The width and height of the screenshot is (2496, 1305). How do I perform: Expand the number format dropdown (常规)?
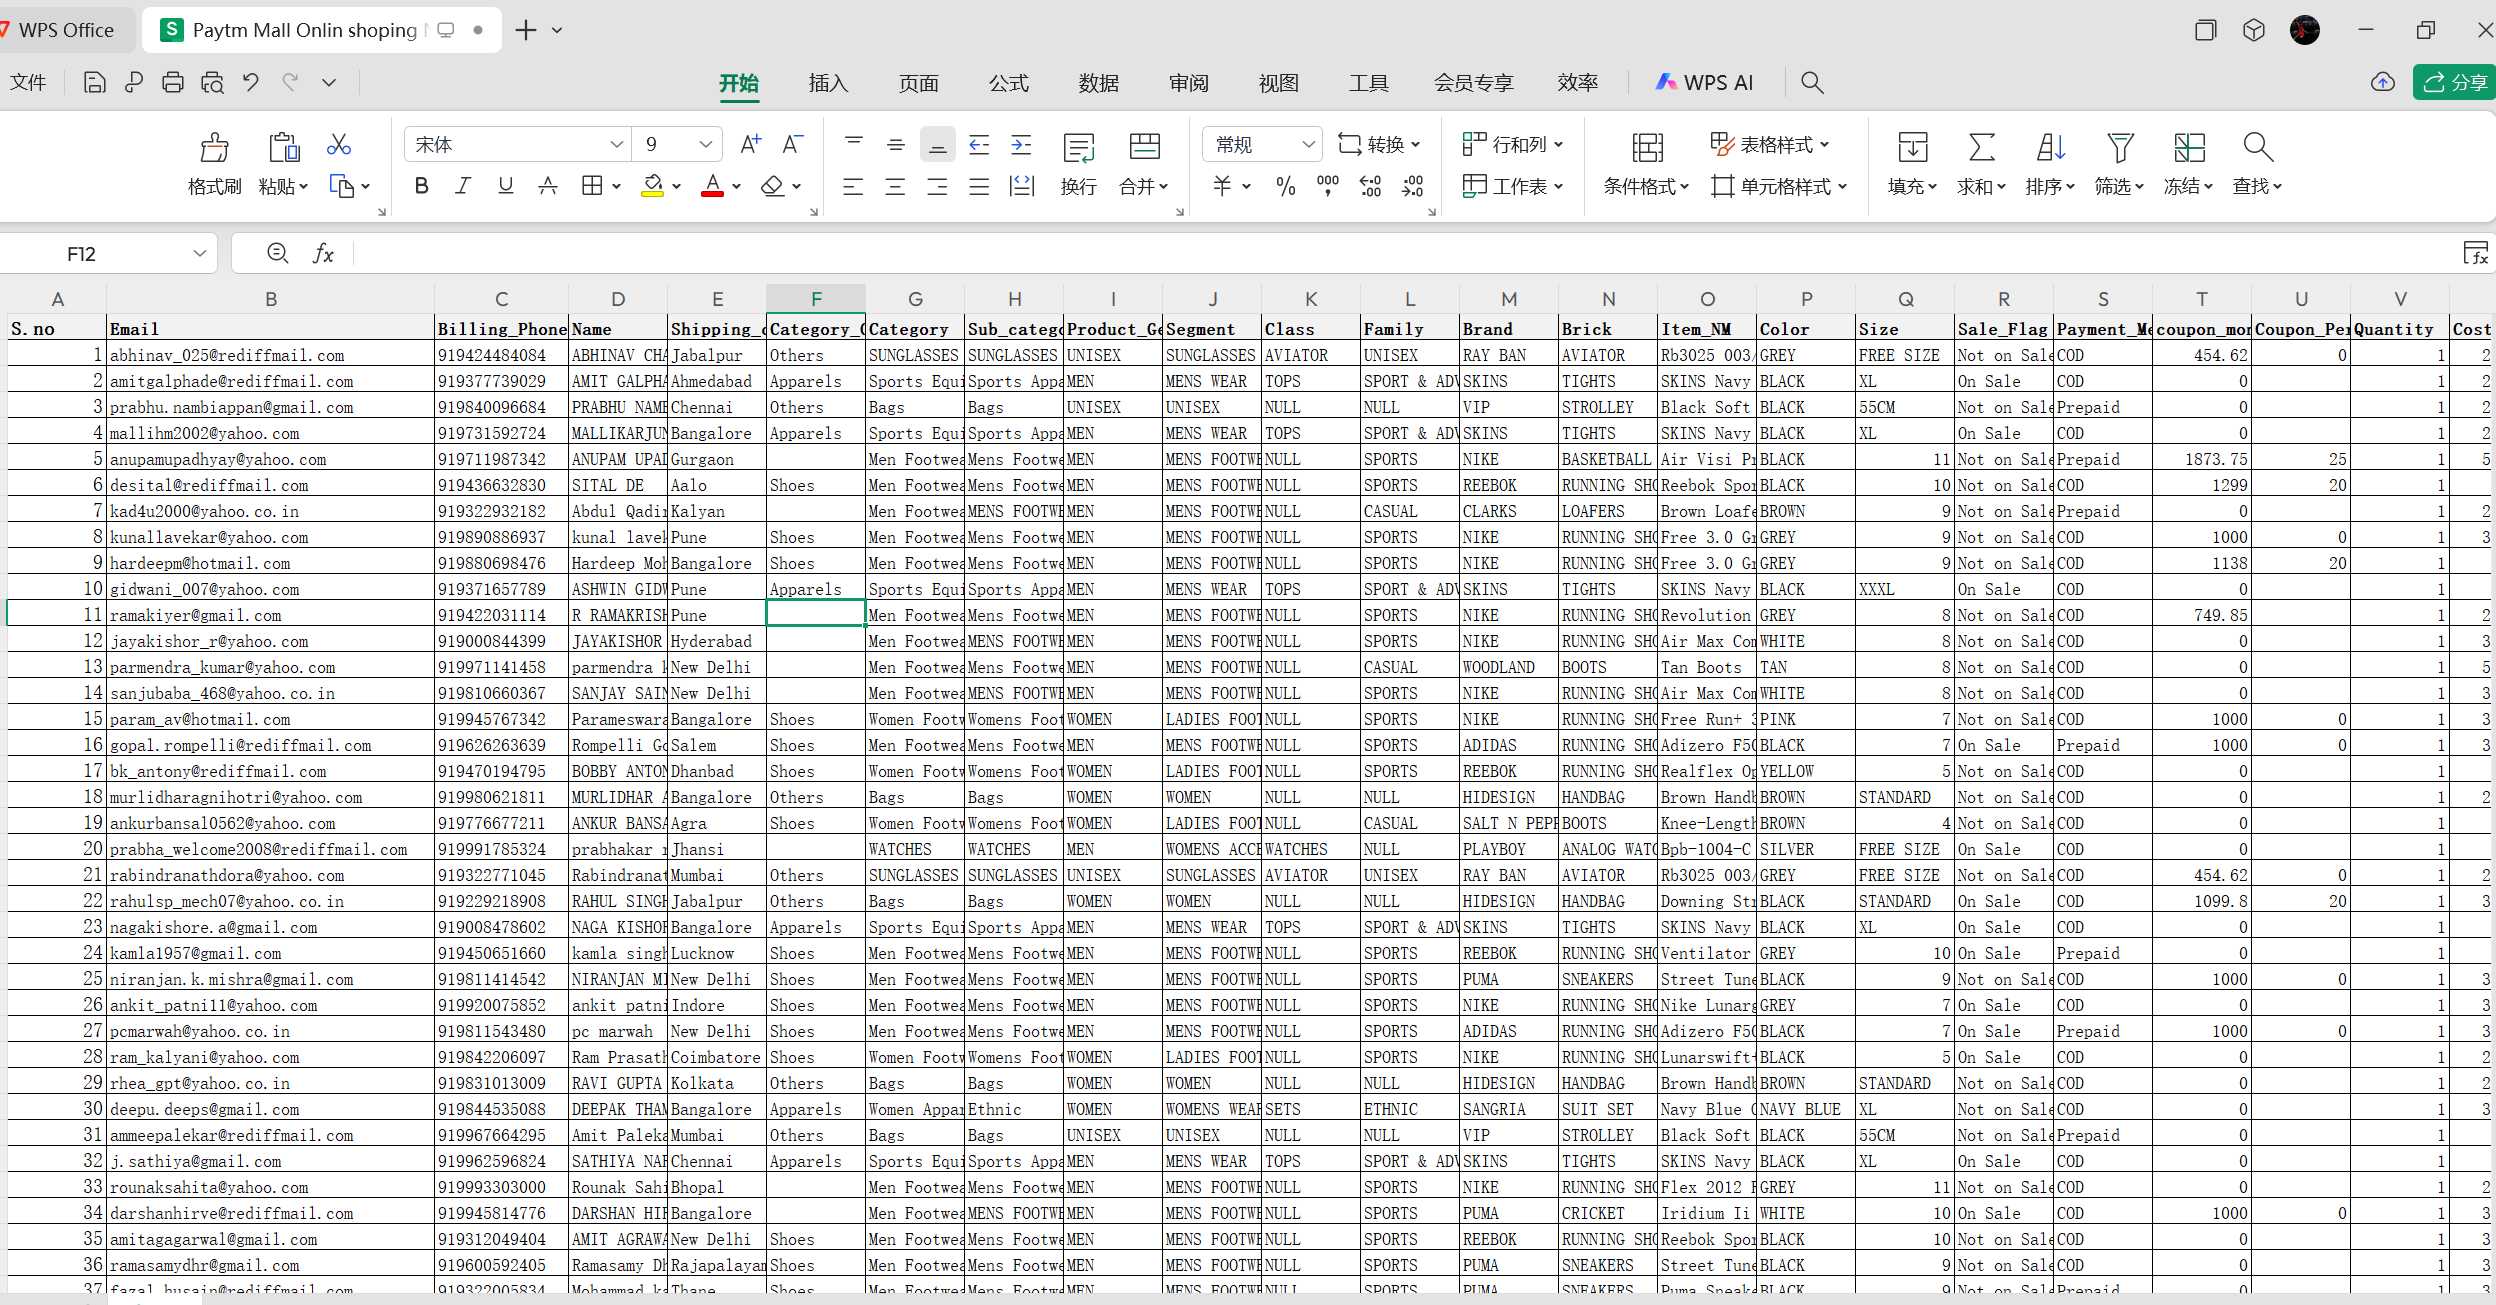tap(1308, 145)
